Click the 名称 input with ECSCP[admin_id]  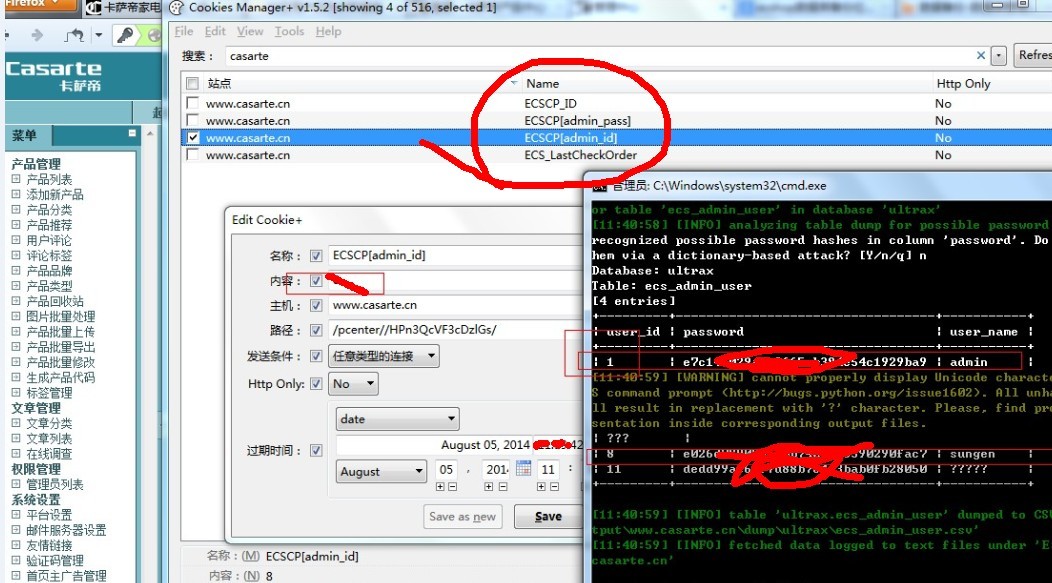(x=456, y=255)
